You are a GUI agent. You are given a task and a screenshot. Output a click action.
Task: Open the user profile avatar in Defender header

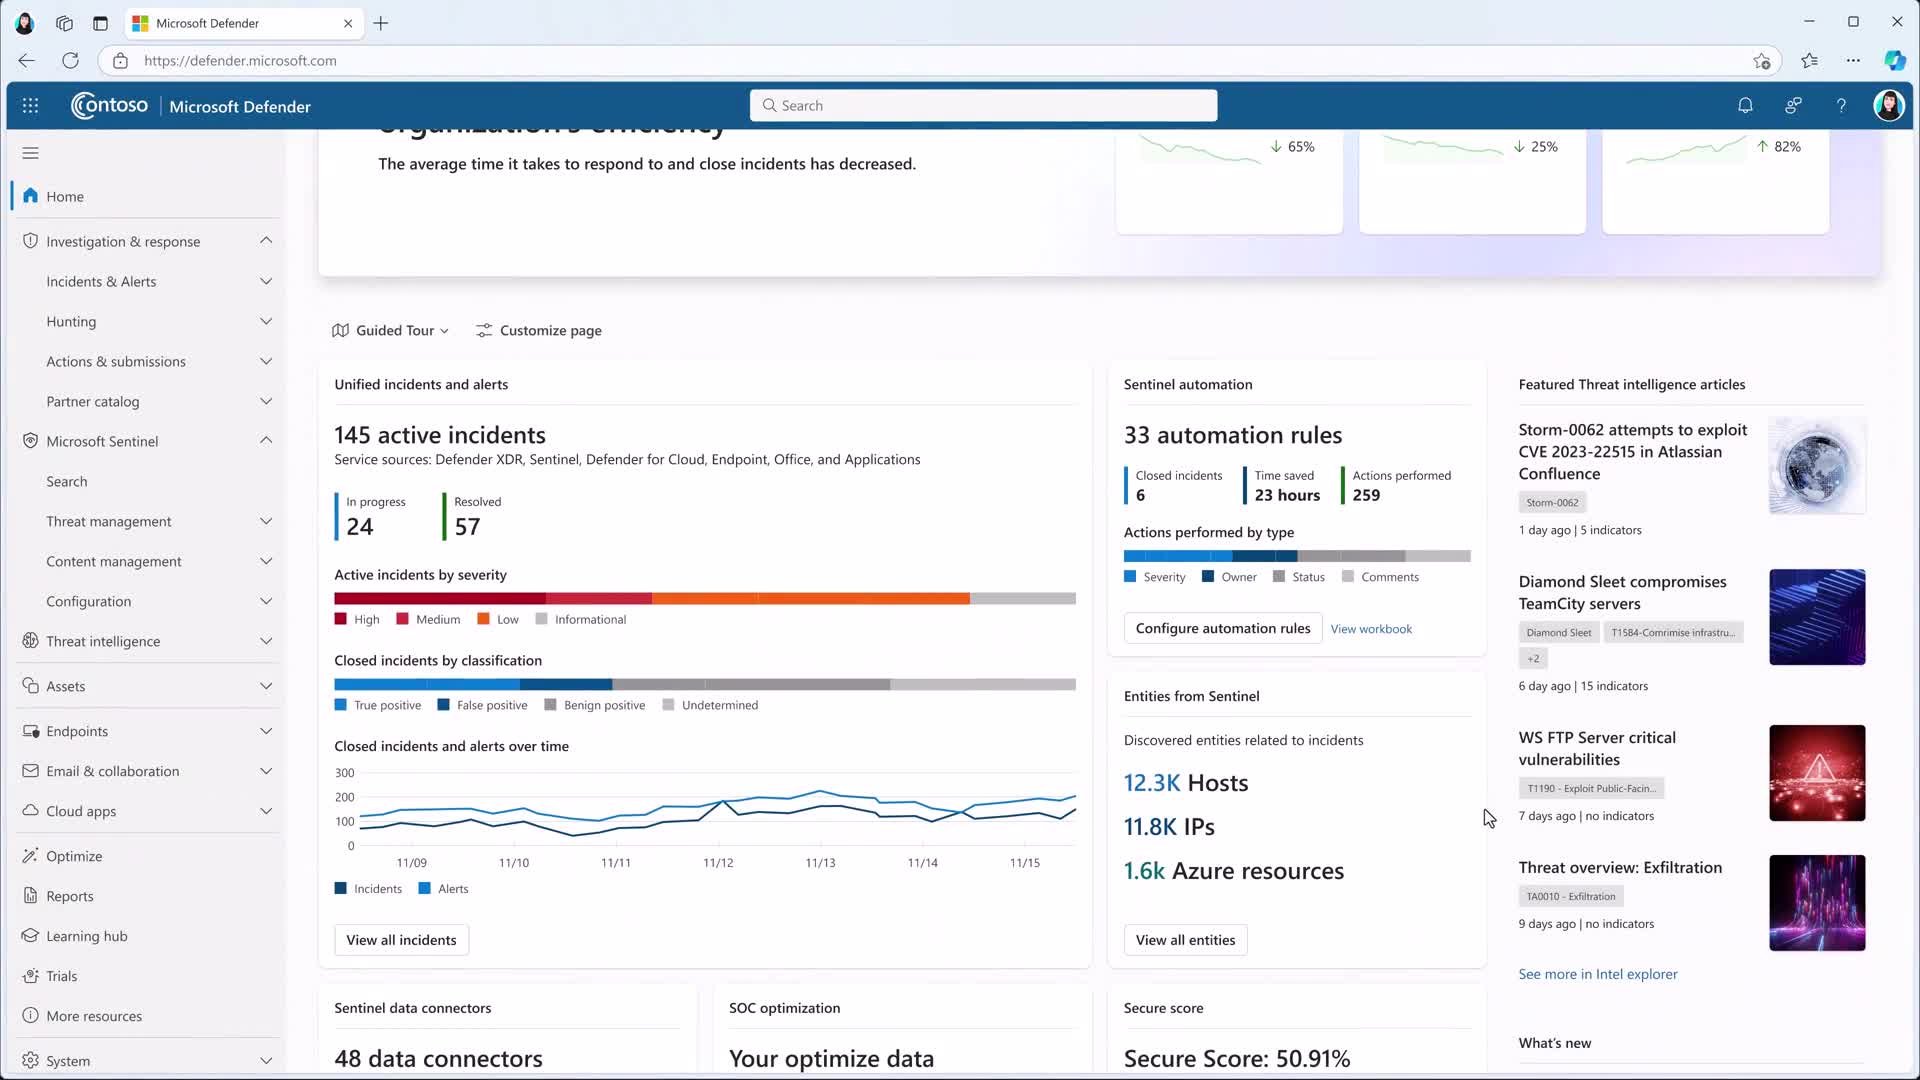tap(1888, 106)
